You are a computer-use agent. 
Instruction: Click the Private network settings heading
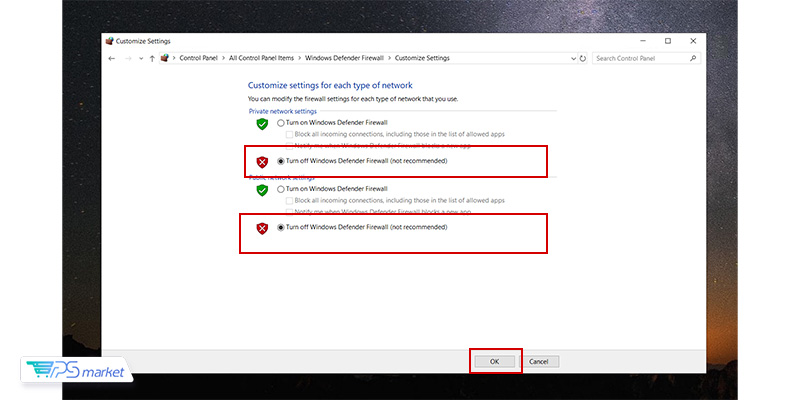[x=283, y=111]
